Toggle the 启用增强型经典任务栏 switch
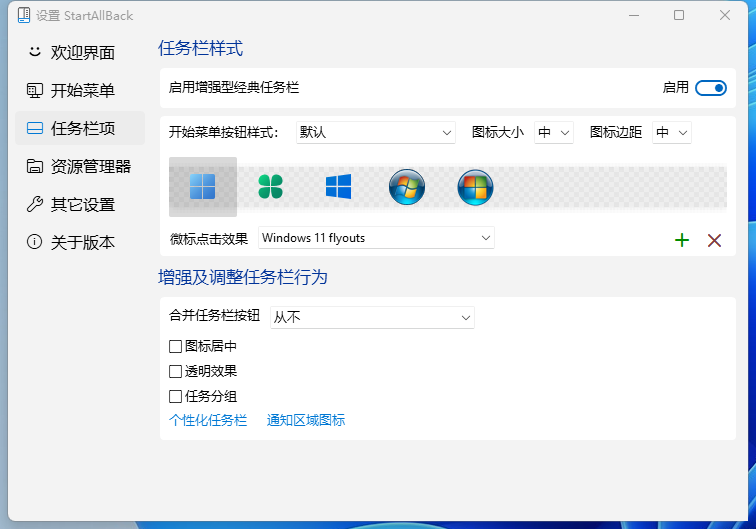This screenshot has width=756, height=529. [x=710, y=88]
